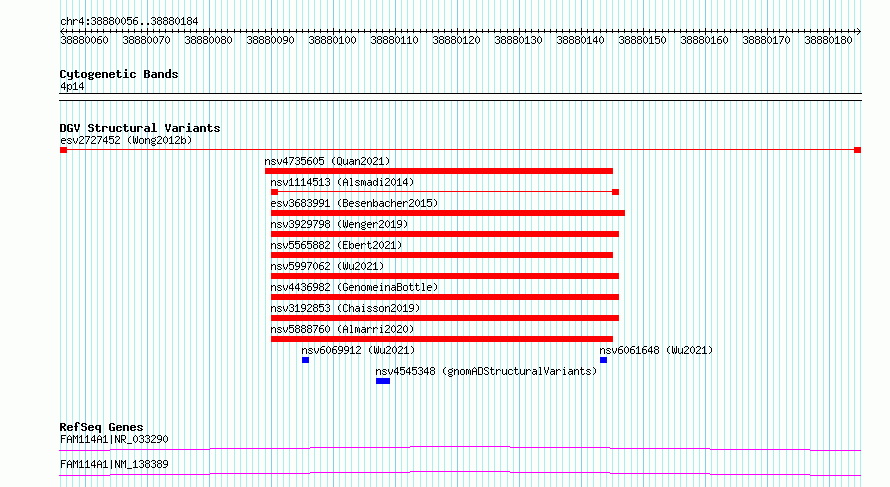The image size is (890, 487).
Task: Open variant nsv5565882 (Ebert2021) label
Action: pos(336,245)
